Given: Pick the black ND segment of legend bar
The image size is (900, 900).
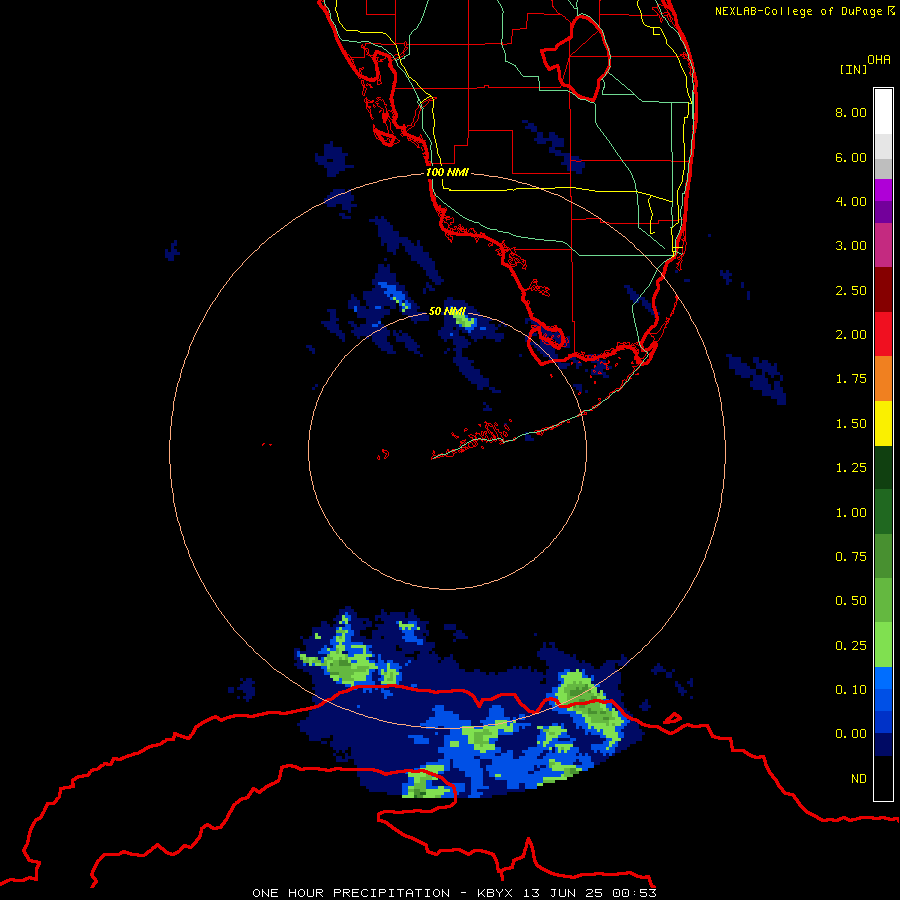Looking at the screenshot, I should 883,778.
